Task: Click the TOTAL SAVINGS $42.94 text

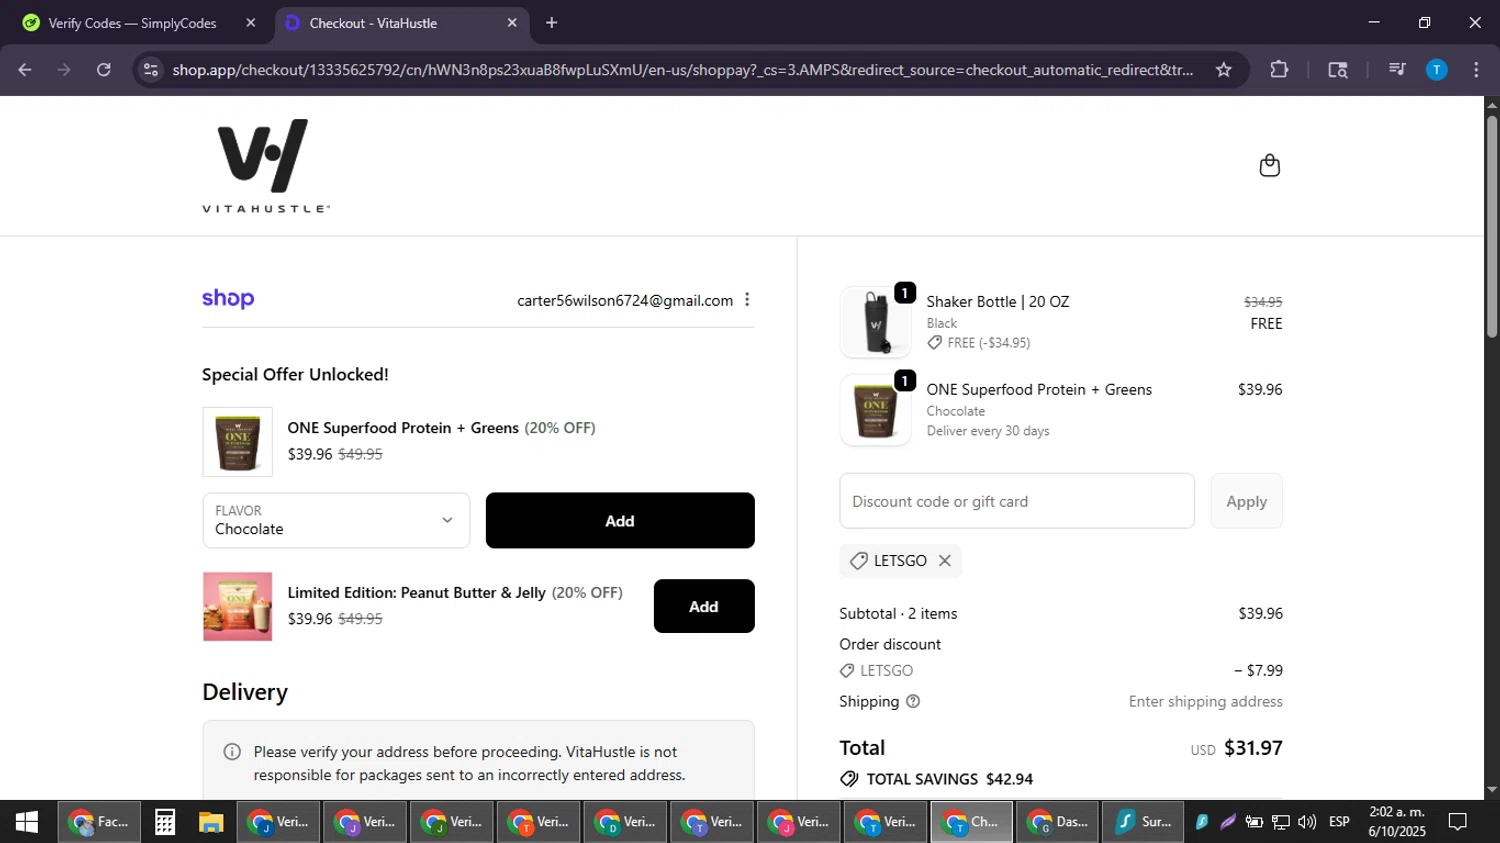Action: (x=949, y=779)
